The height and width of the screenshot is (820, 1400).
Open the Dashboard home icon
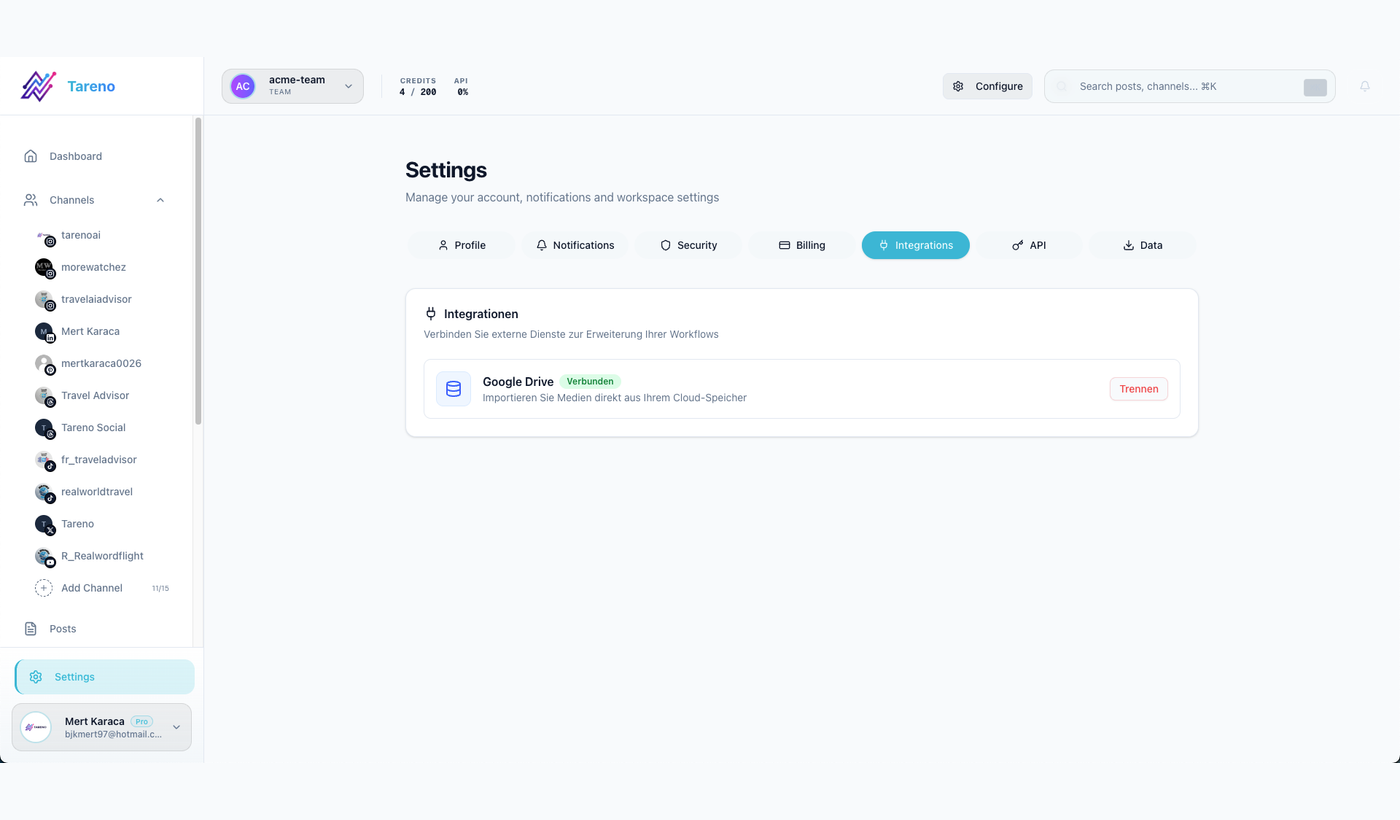tap(31, 156)
